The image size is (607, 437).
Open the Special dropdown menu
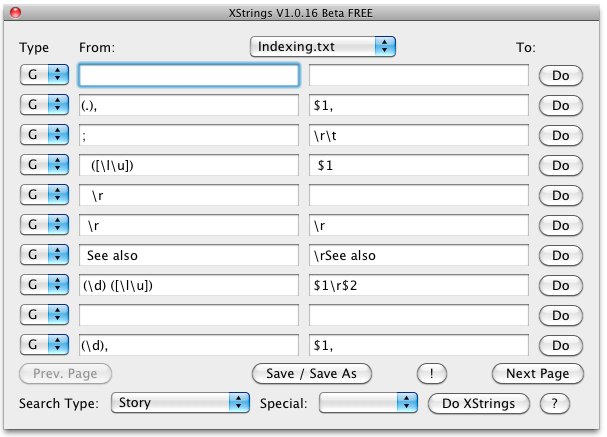point(368,403)
